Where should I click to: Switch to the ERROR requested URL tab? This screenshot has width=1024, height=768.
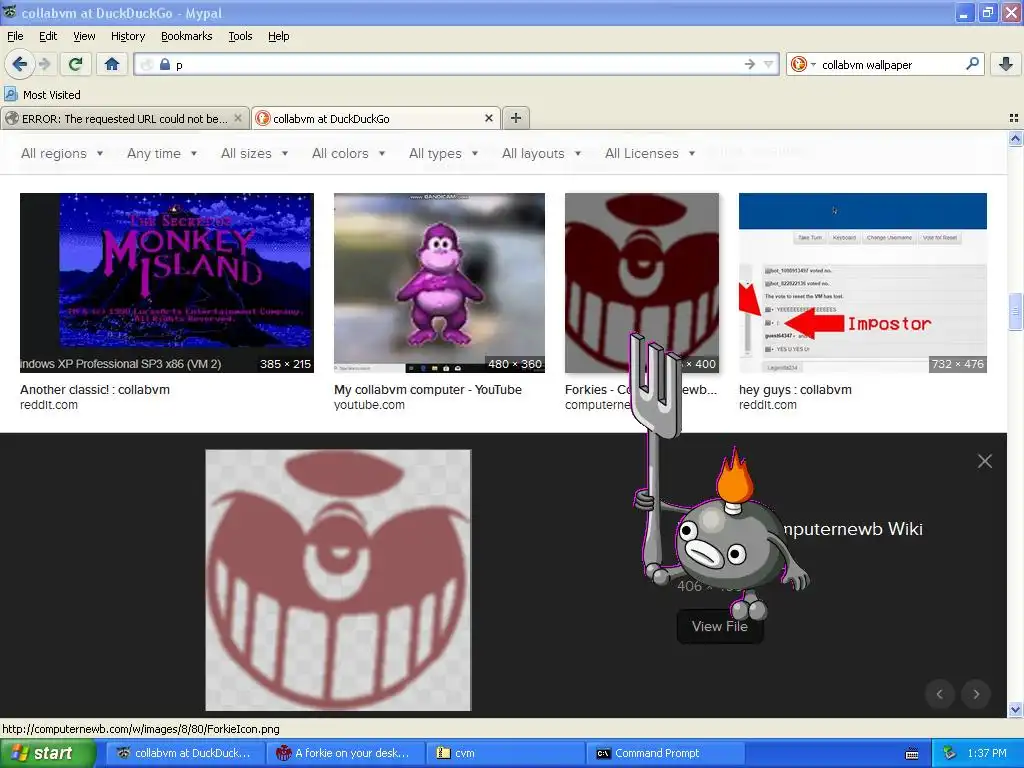(124, 119)
